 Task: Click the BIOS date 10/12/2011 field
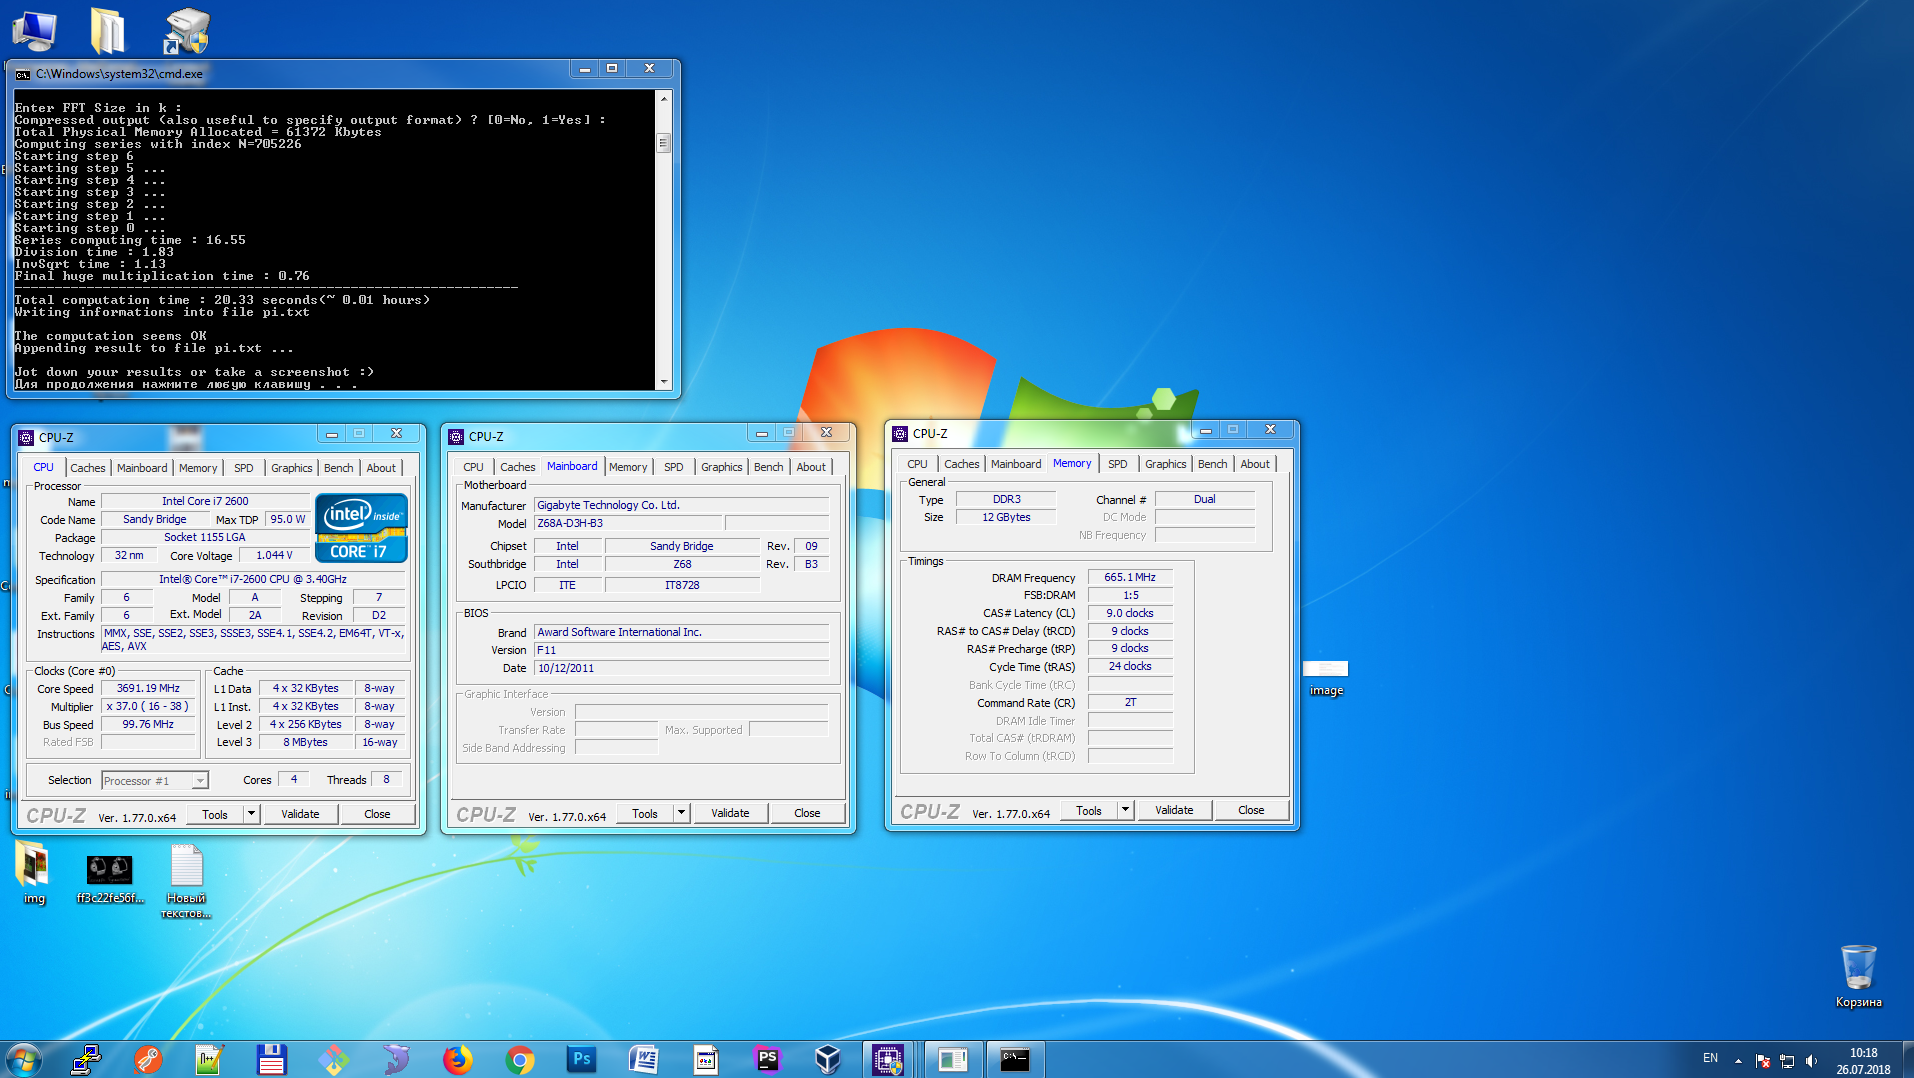682,668
